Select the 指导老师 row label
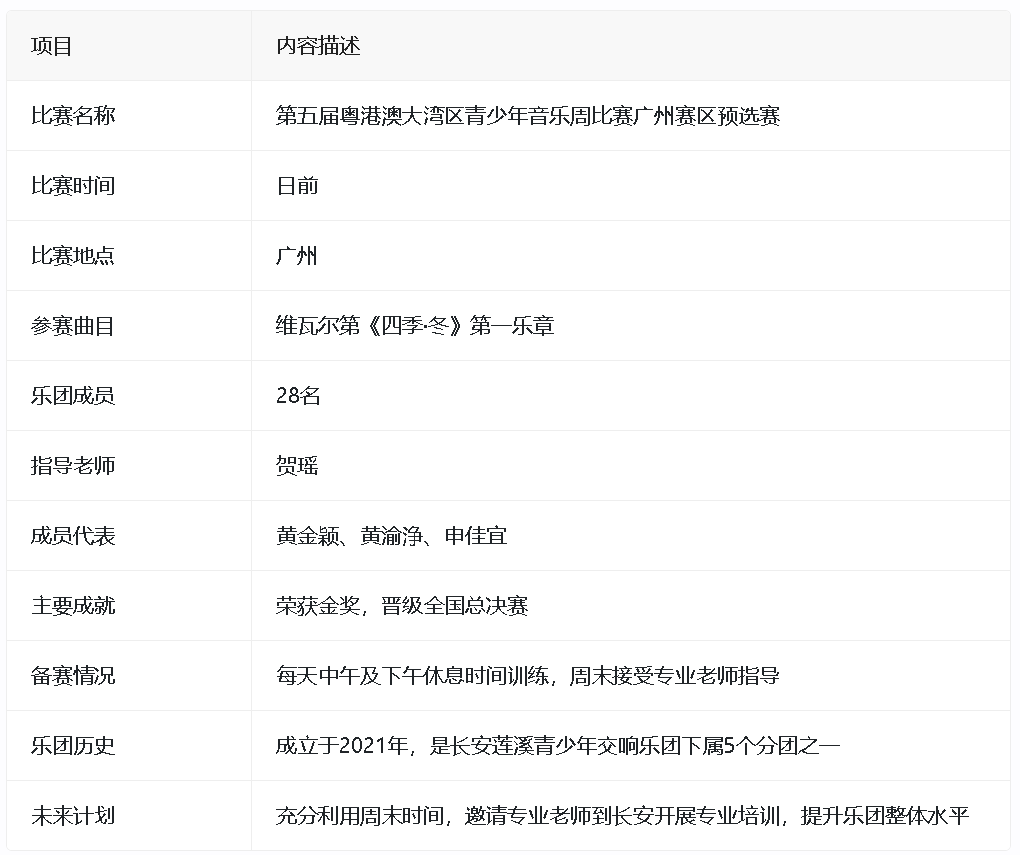The width and height of the screenshot is (1020, 855). pyautogui.click(x=73, y=466)
